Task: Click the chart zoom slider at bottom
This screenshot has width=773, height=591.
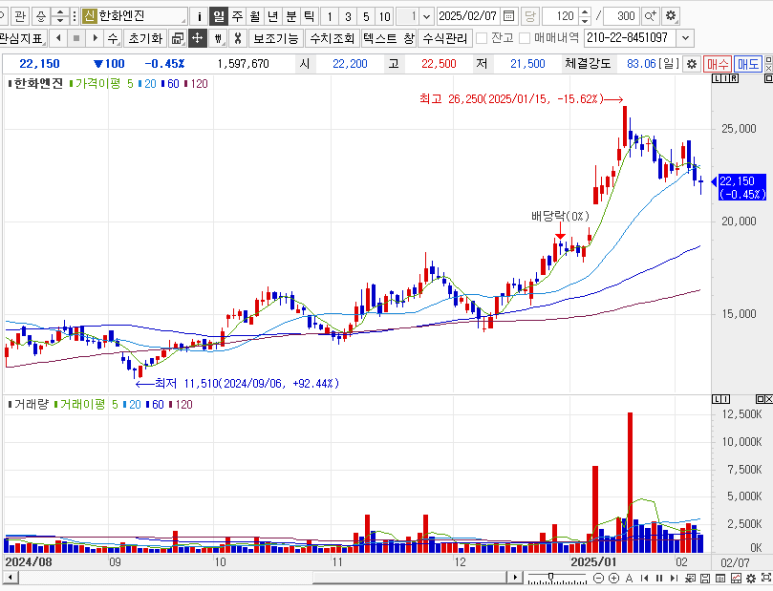Action: (550, 578)
